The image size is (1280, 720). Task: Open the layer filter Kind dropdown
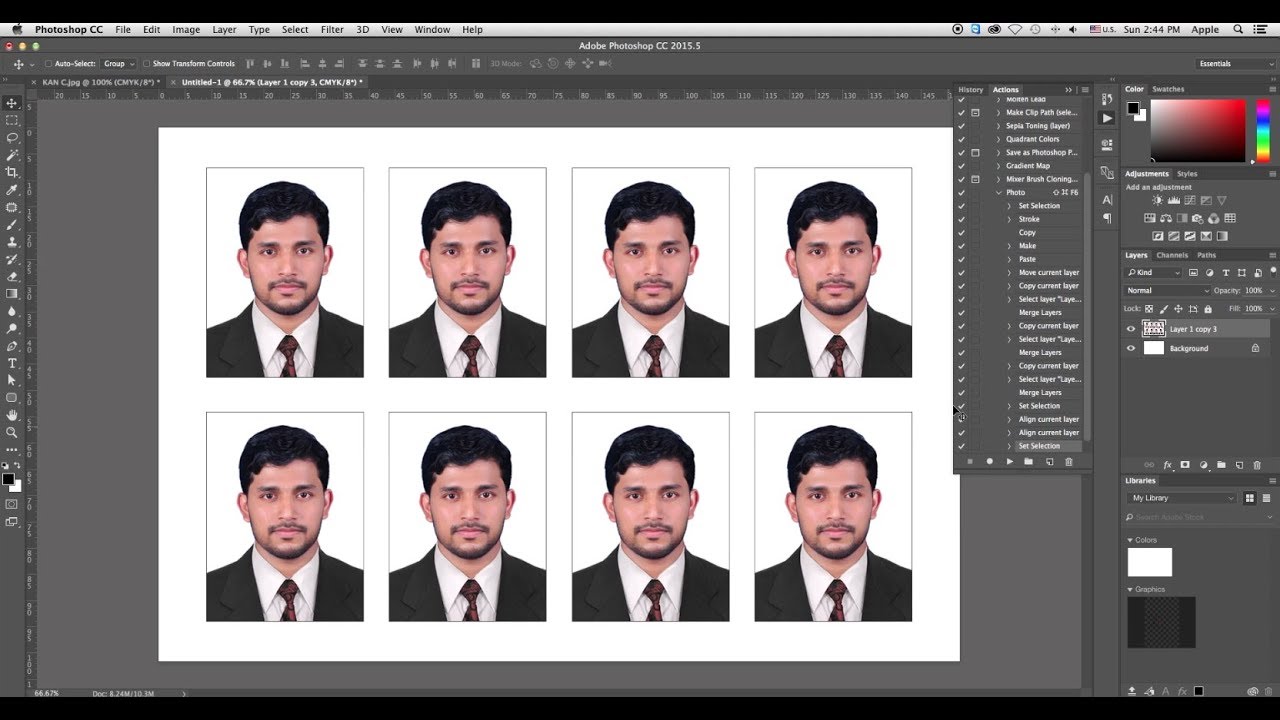coord(1154,272)
